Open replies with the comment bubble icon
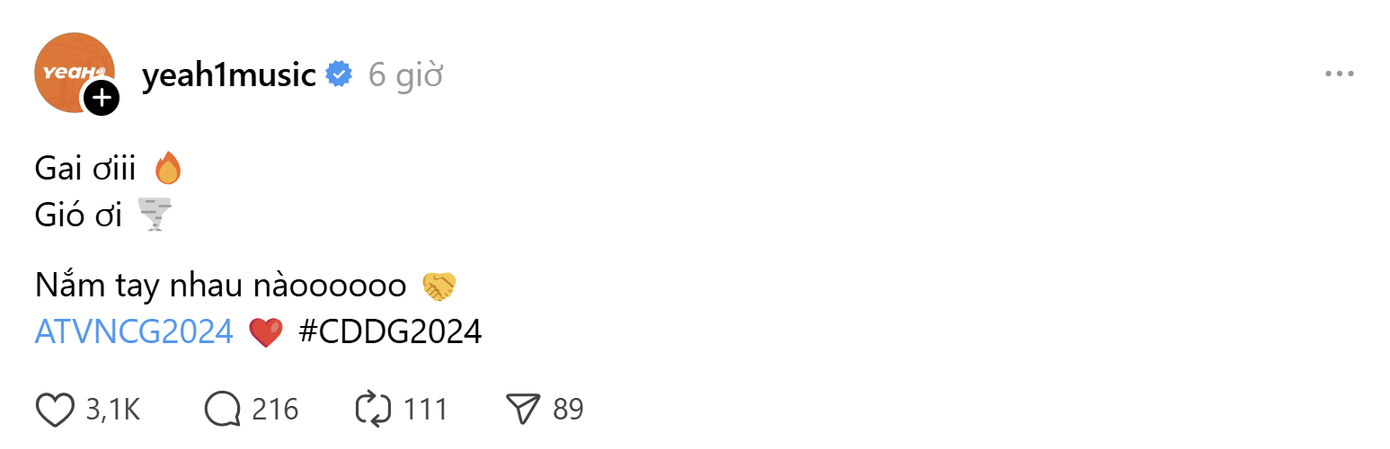 tap(222, 409)
